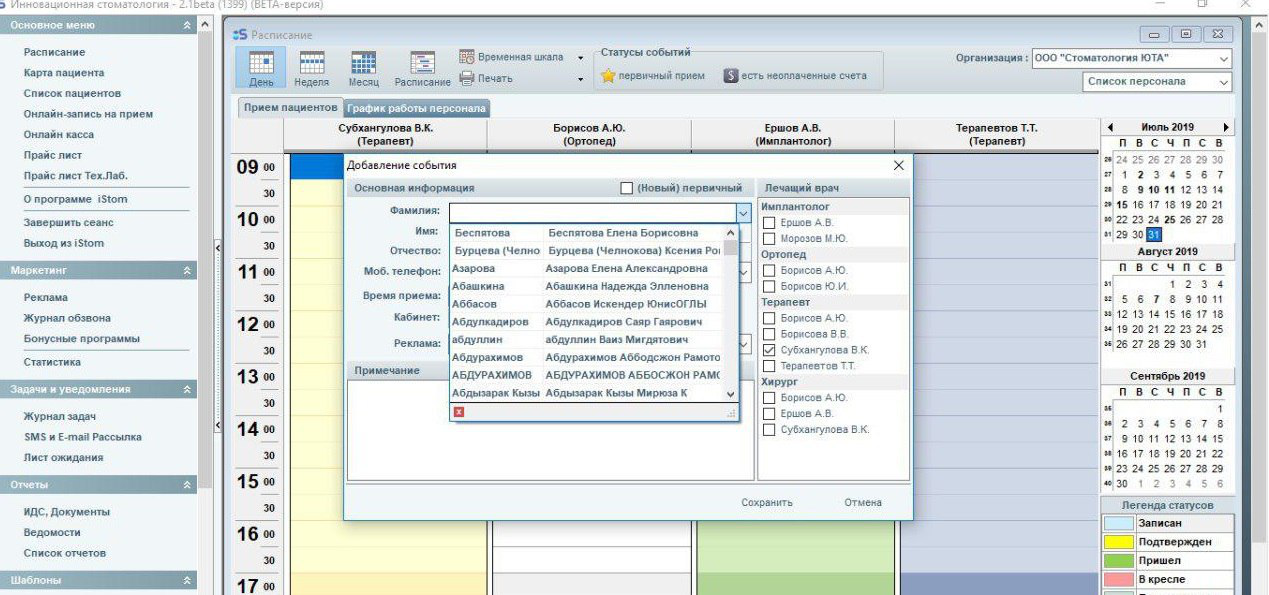Select patient Азарова Елена Александровна from list

point(594,268)
